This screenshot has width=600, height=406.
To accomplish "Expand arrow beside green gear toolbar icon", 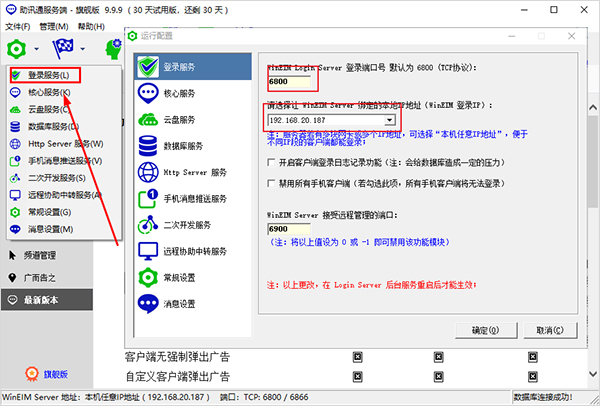I will coord(36,49).
